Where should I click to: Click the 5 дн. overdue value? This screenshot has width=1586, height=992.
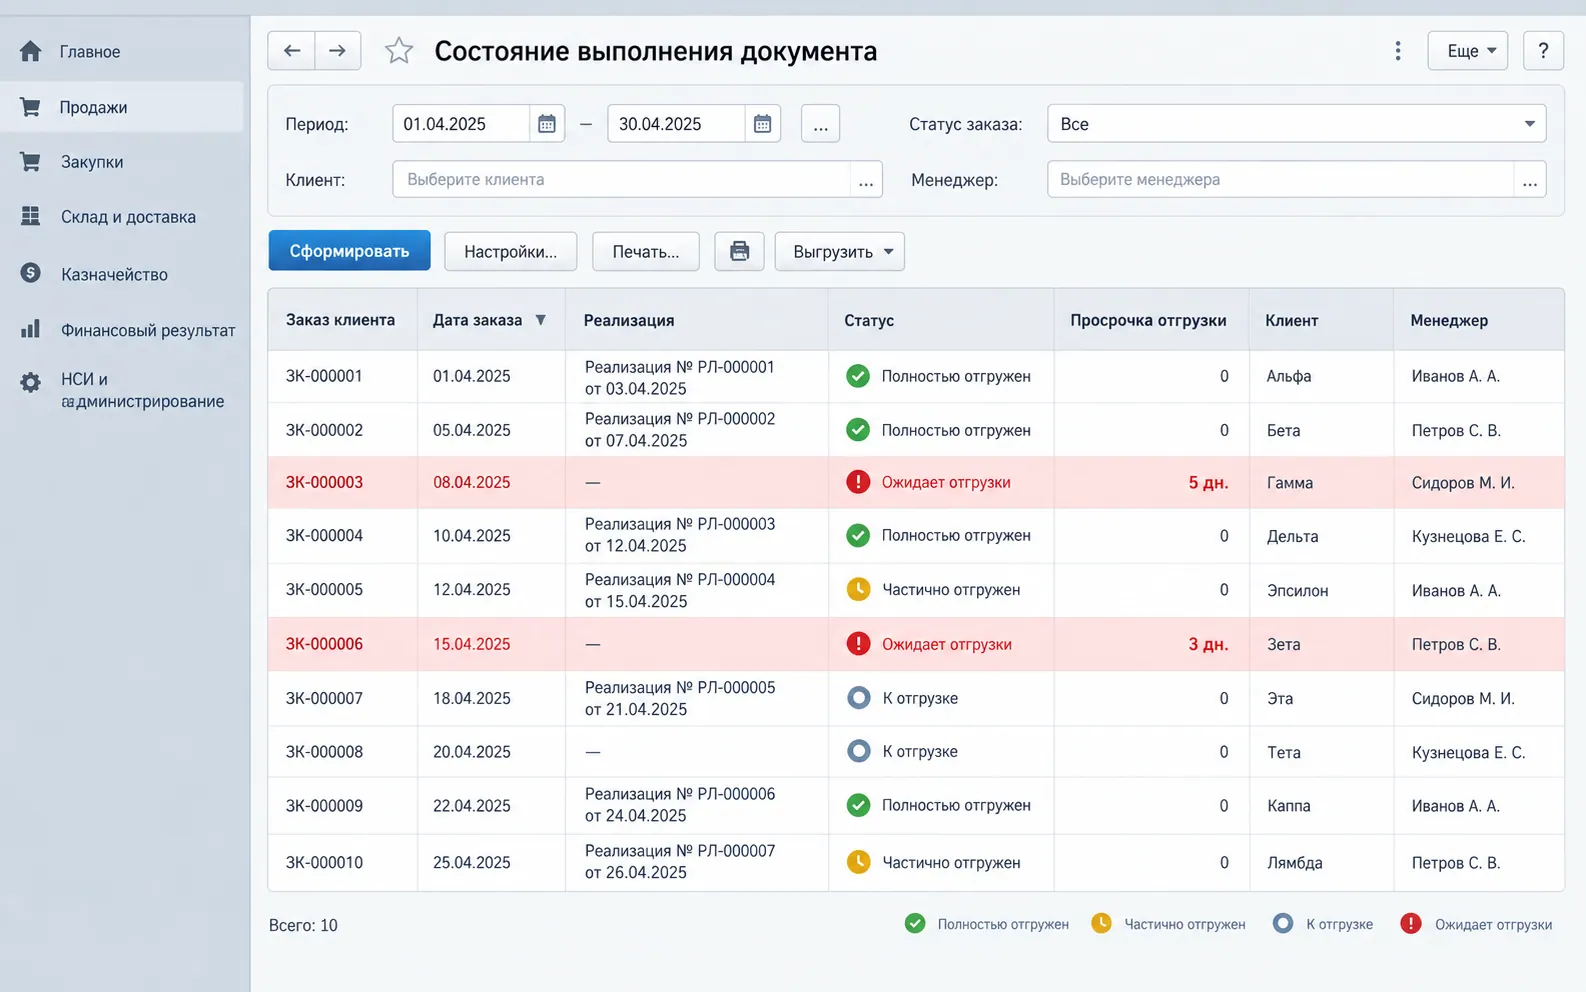pos(1208,482)
